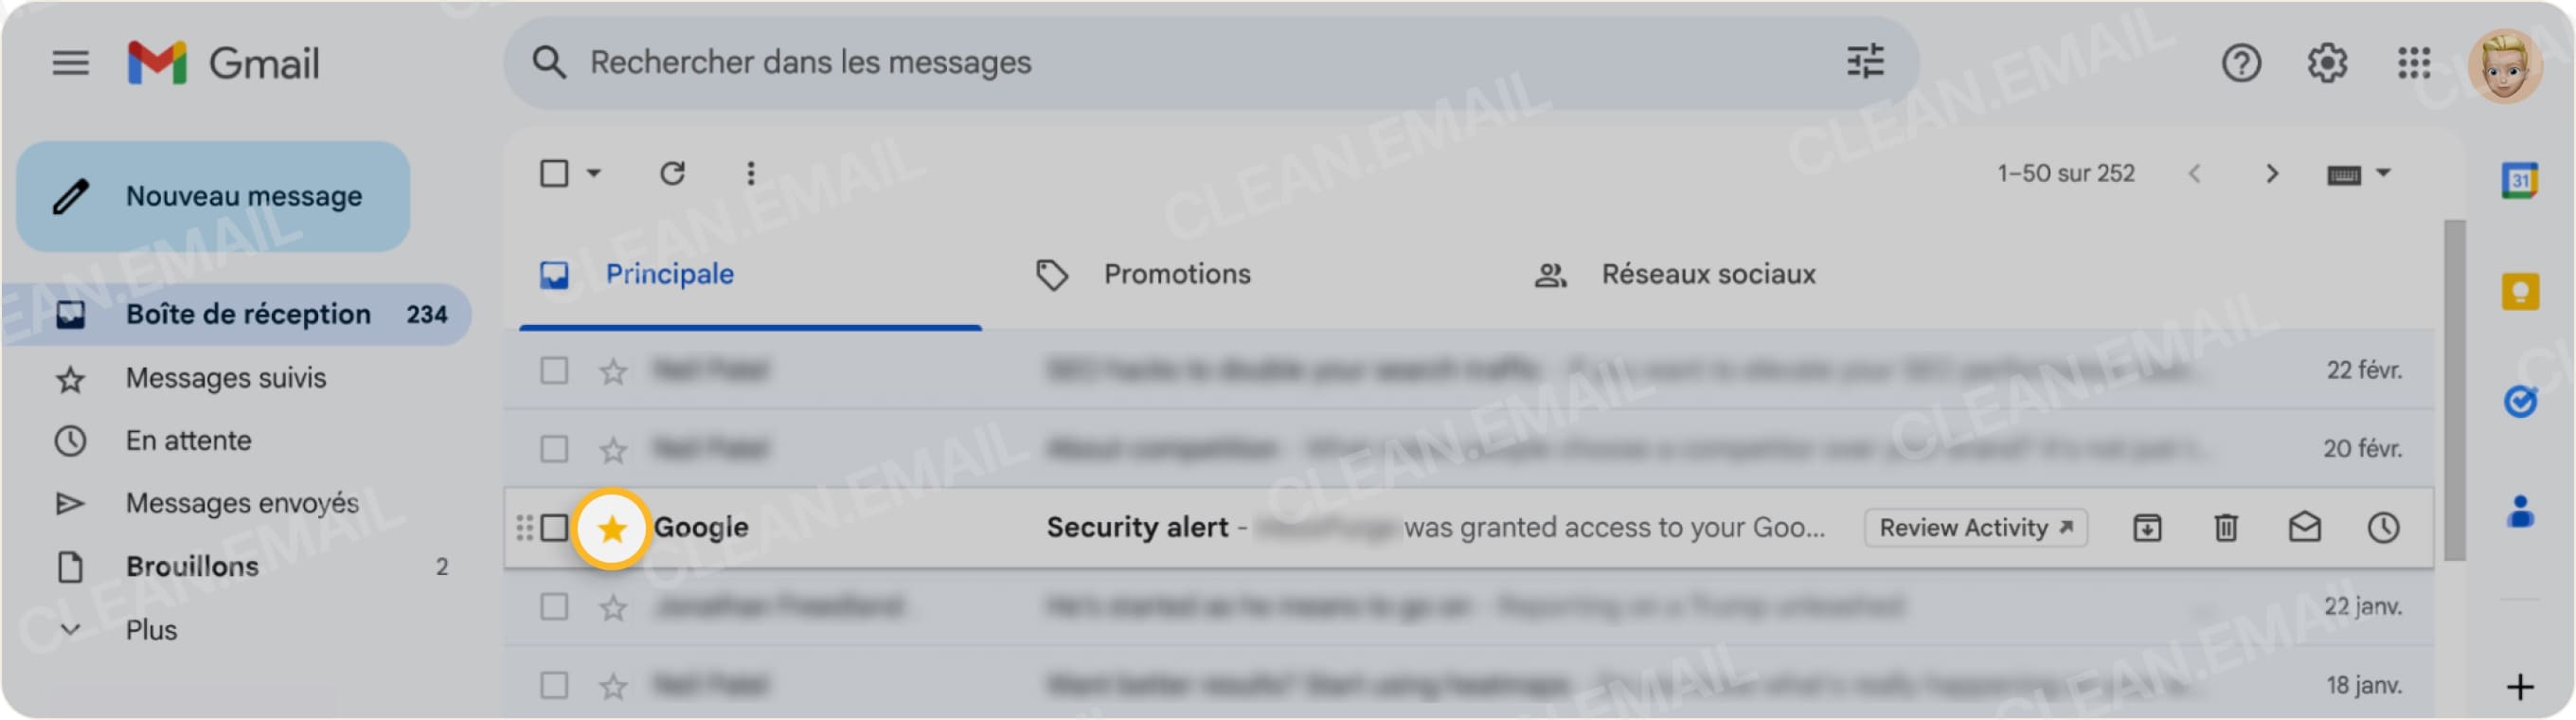This screenshot has height=720, width=2576.
Task: Snooze the Google Security alert email
Action: tap(2384, 528)
